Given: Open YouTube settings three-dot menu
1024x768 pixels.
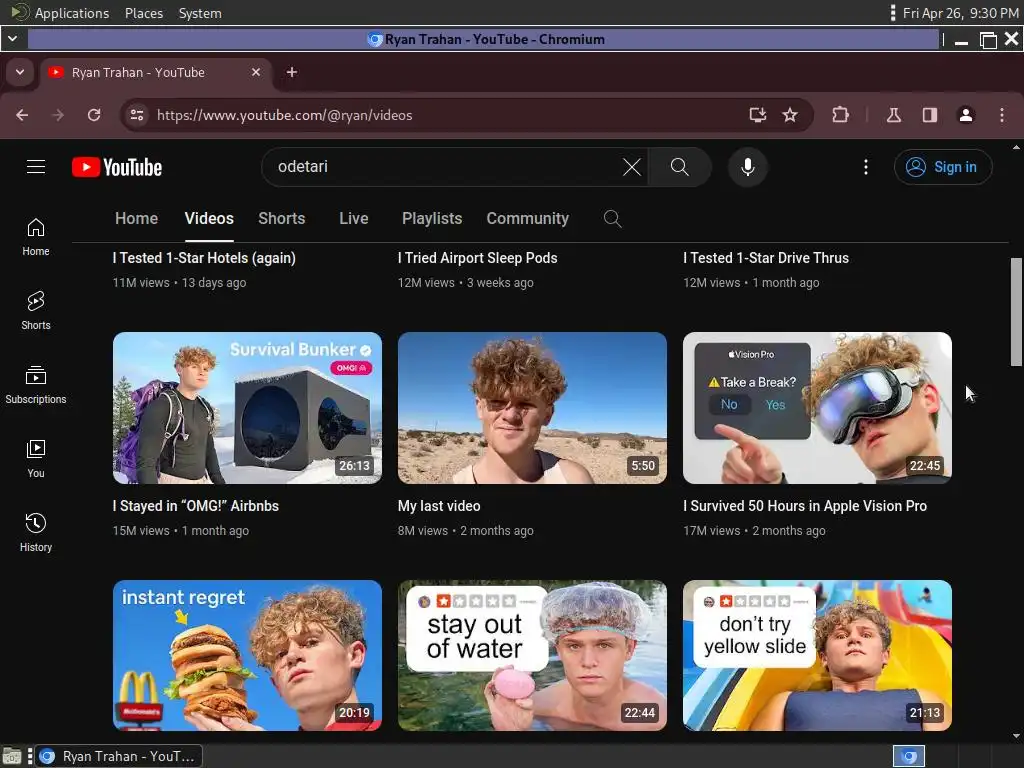Looking at the screenshot, I should [866, 167].
